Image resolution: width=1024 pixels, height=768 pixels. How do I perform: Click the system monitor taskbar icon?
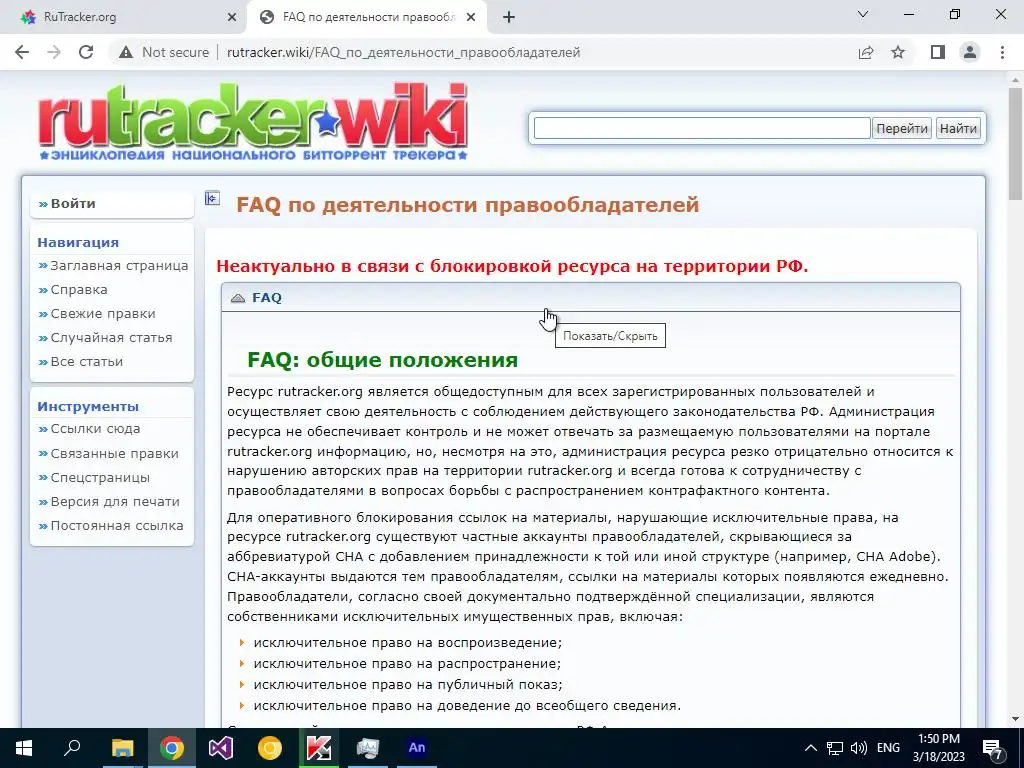pos(368,748)
